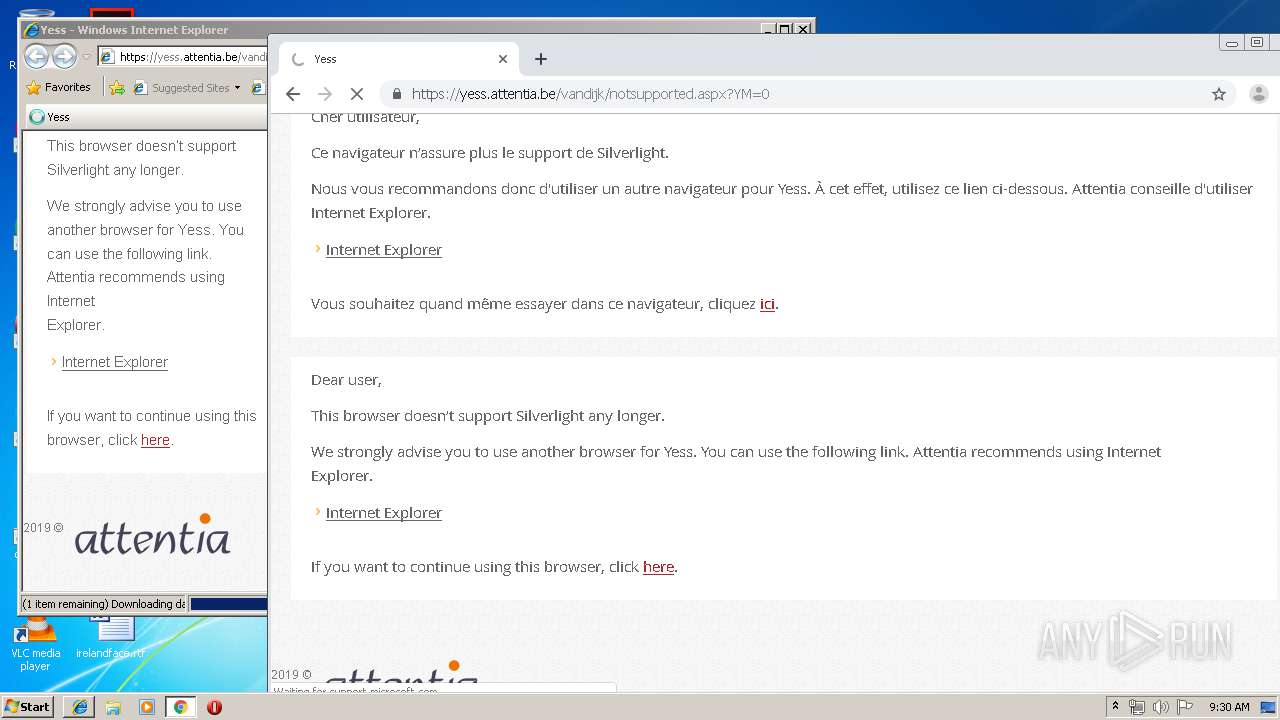Click IE status text 'item remaining'

click(x=103, y=604)
